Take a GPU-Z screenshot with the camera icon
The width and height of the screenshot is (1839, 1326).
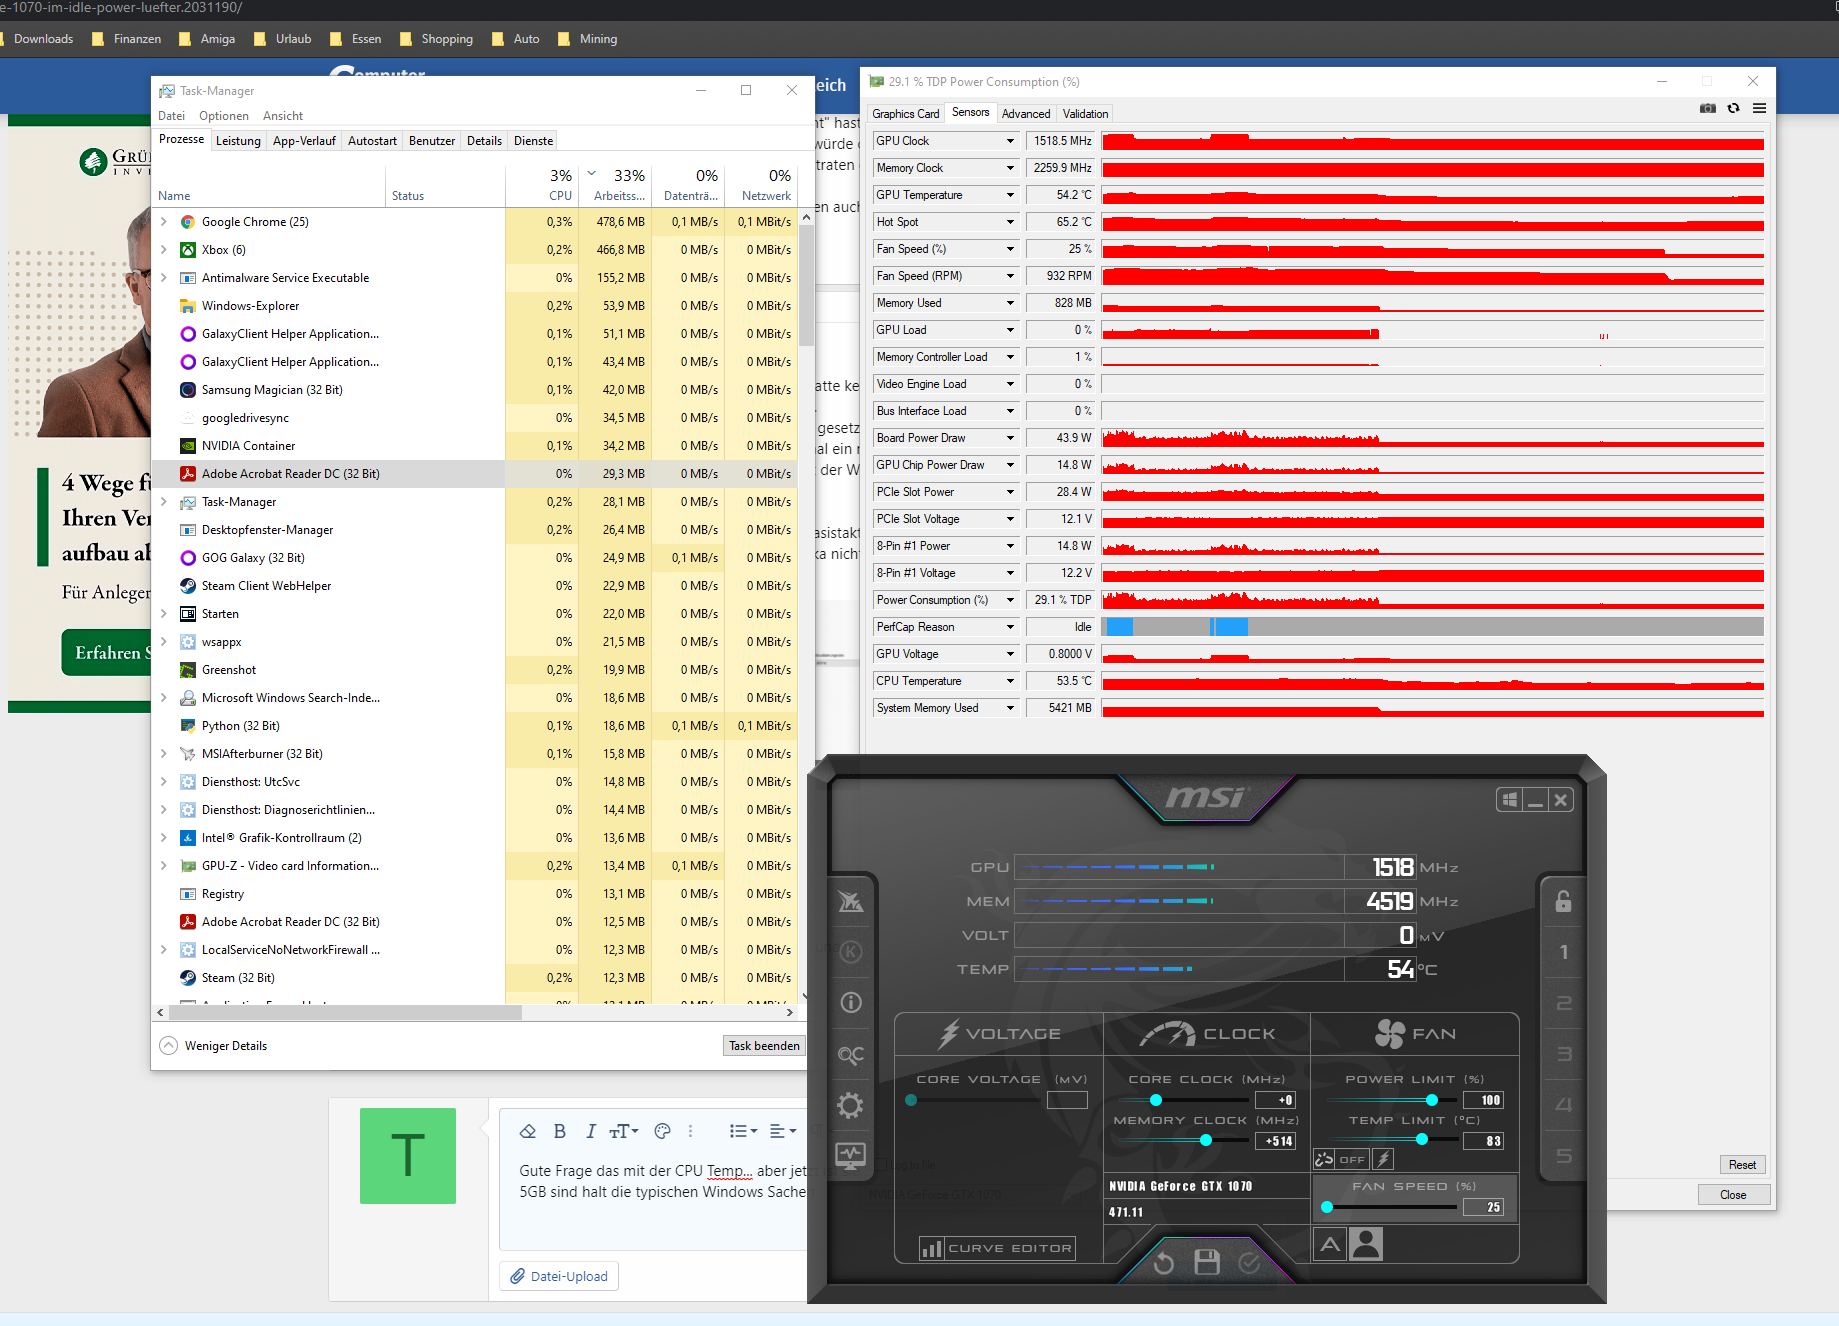(1708, 108)
